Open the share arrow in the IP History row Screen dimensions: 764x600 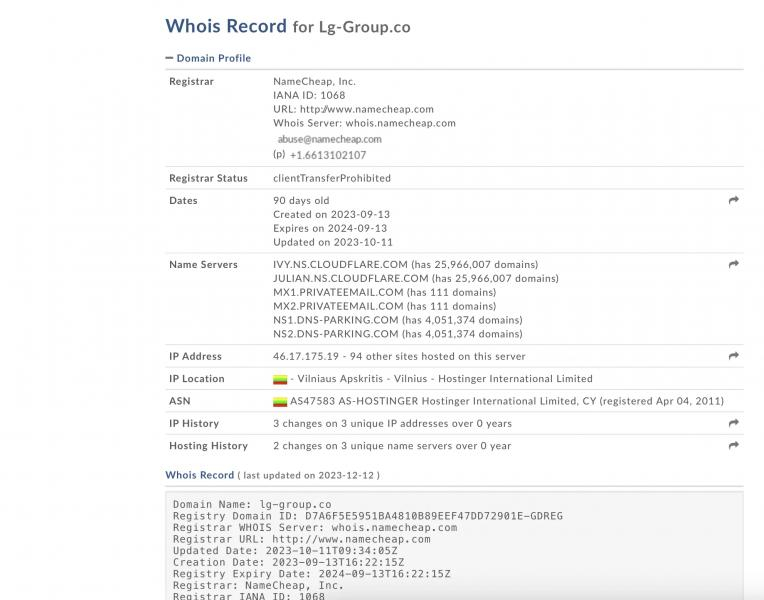click(x=733, y=423)
